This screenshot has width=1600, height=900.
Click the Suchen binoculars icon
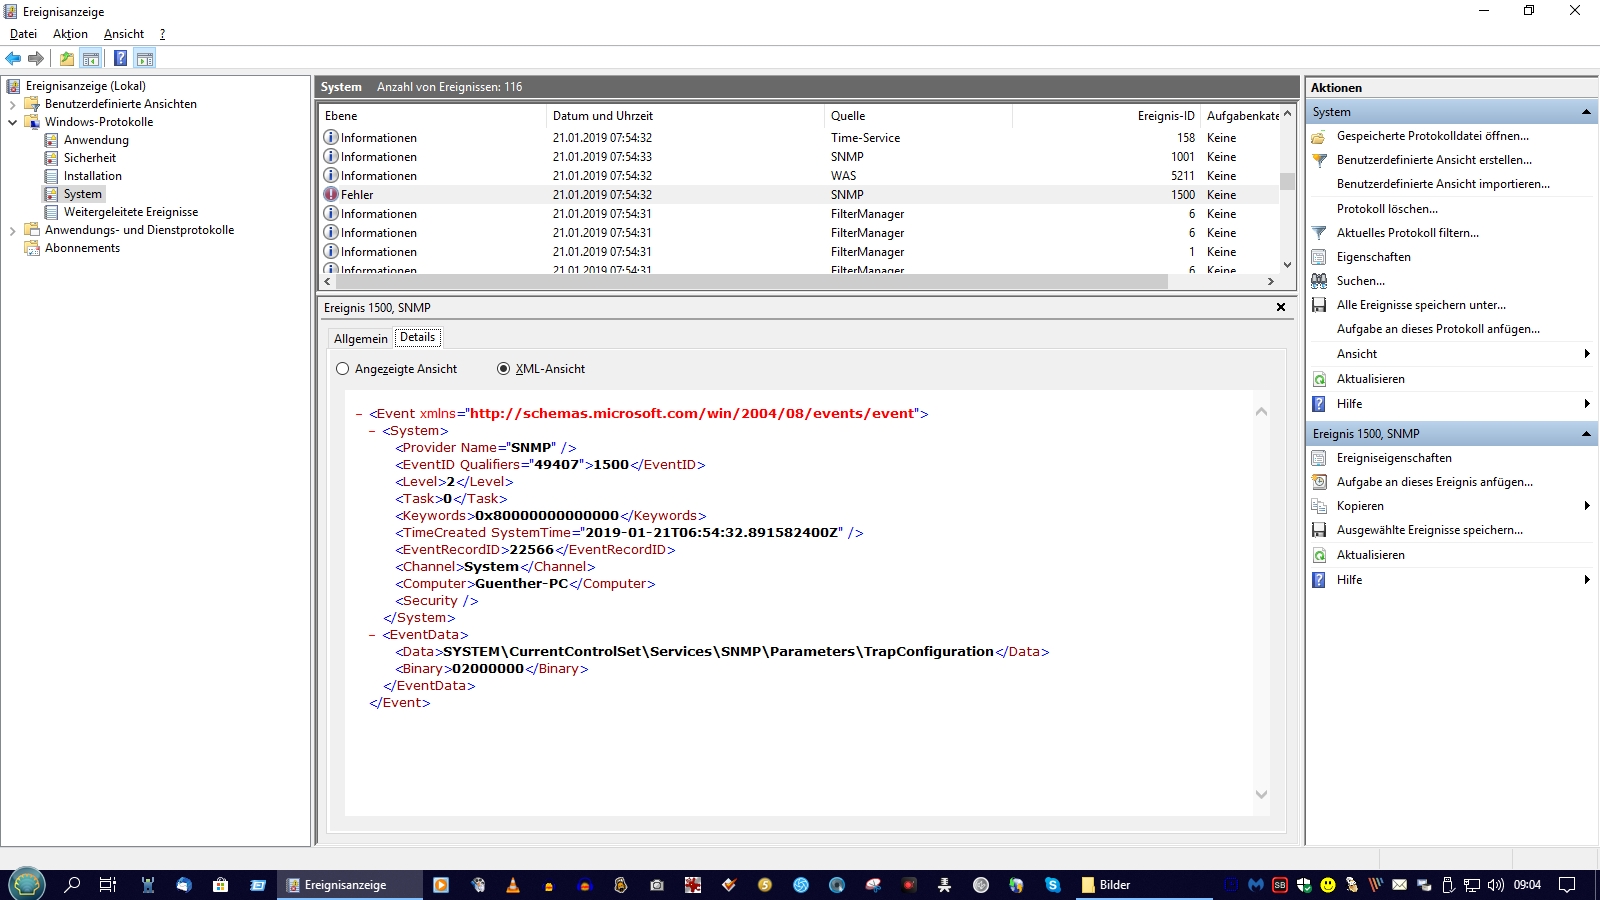(x=1319, y=281)
